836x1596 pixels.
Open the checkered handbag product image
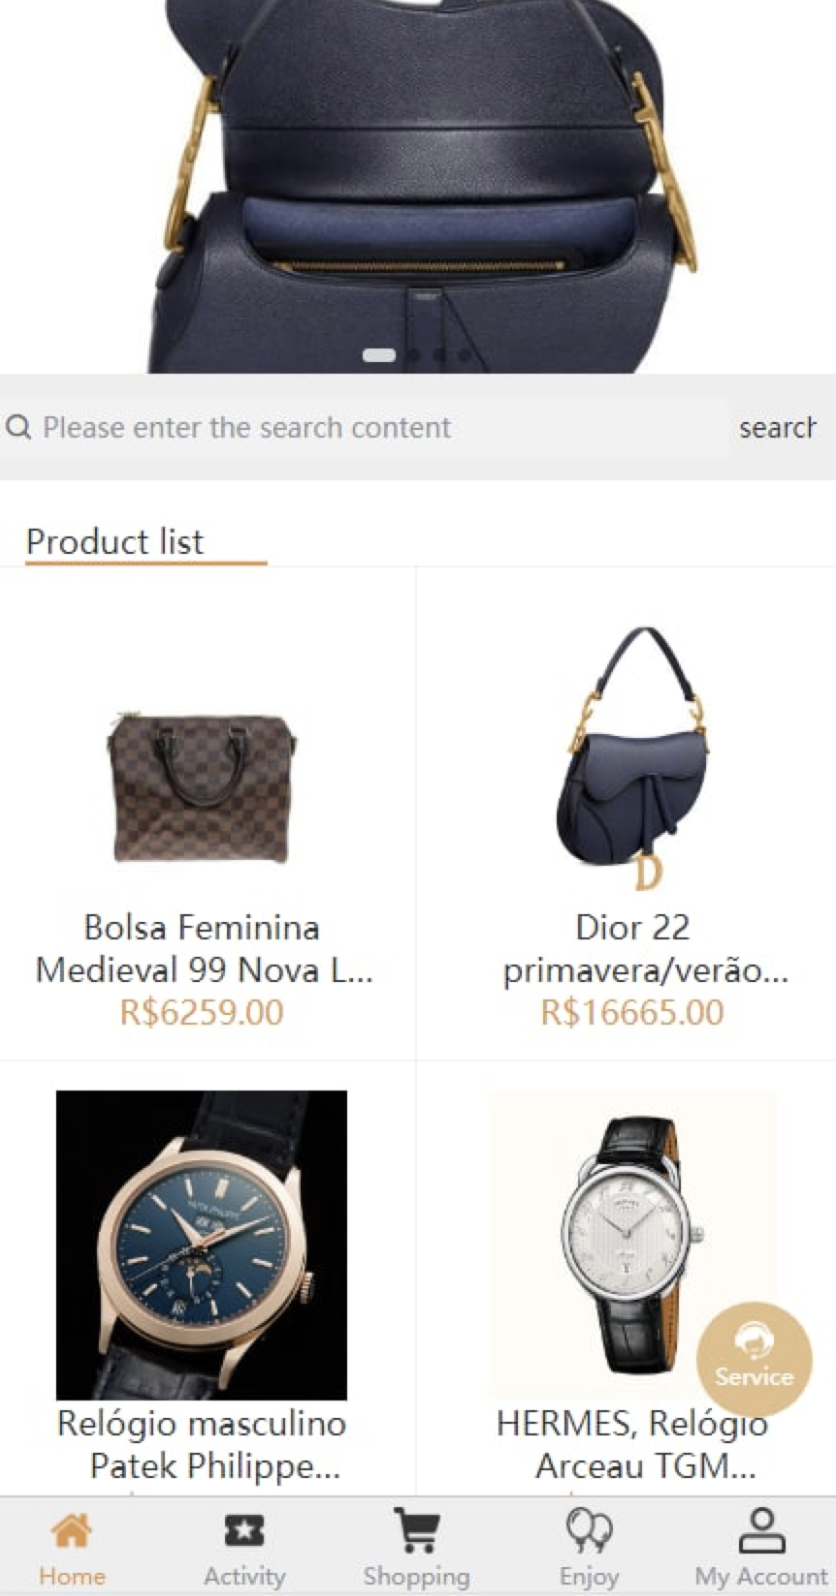(202, 788)
